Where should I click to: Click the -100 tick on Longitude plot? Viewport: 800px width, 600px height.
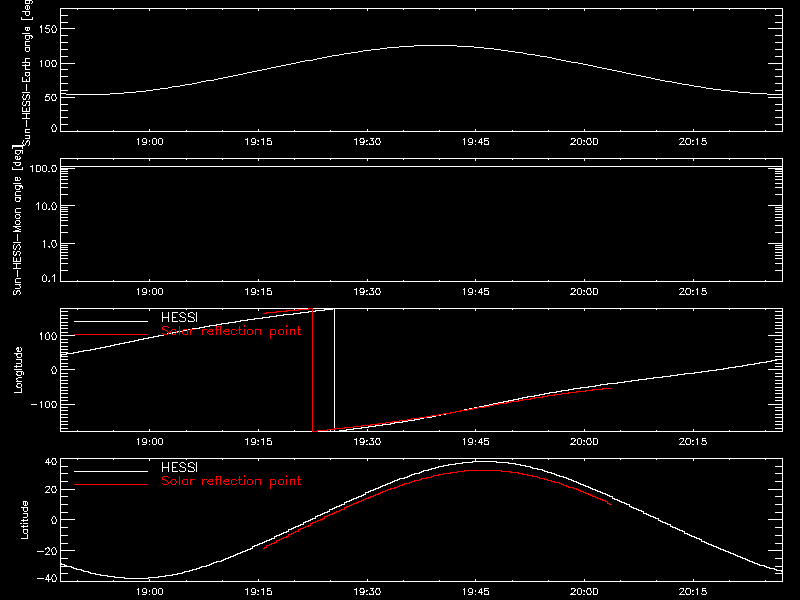[44, 404]
